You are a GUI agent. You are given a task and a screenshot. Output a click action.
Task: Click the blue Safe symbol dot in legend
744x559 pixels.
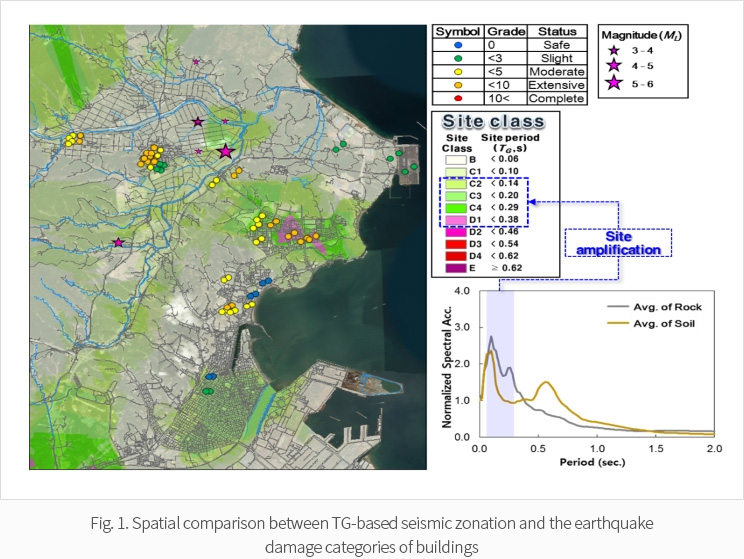tap(457, 45)
